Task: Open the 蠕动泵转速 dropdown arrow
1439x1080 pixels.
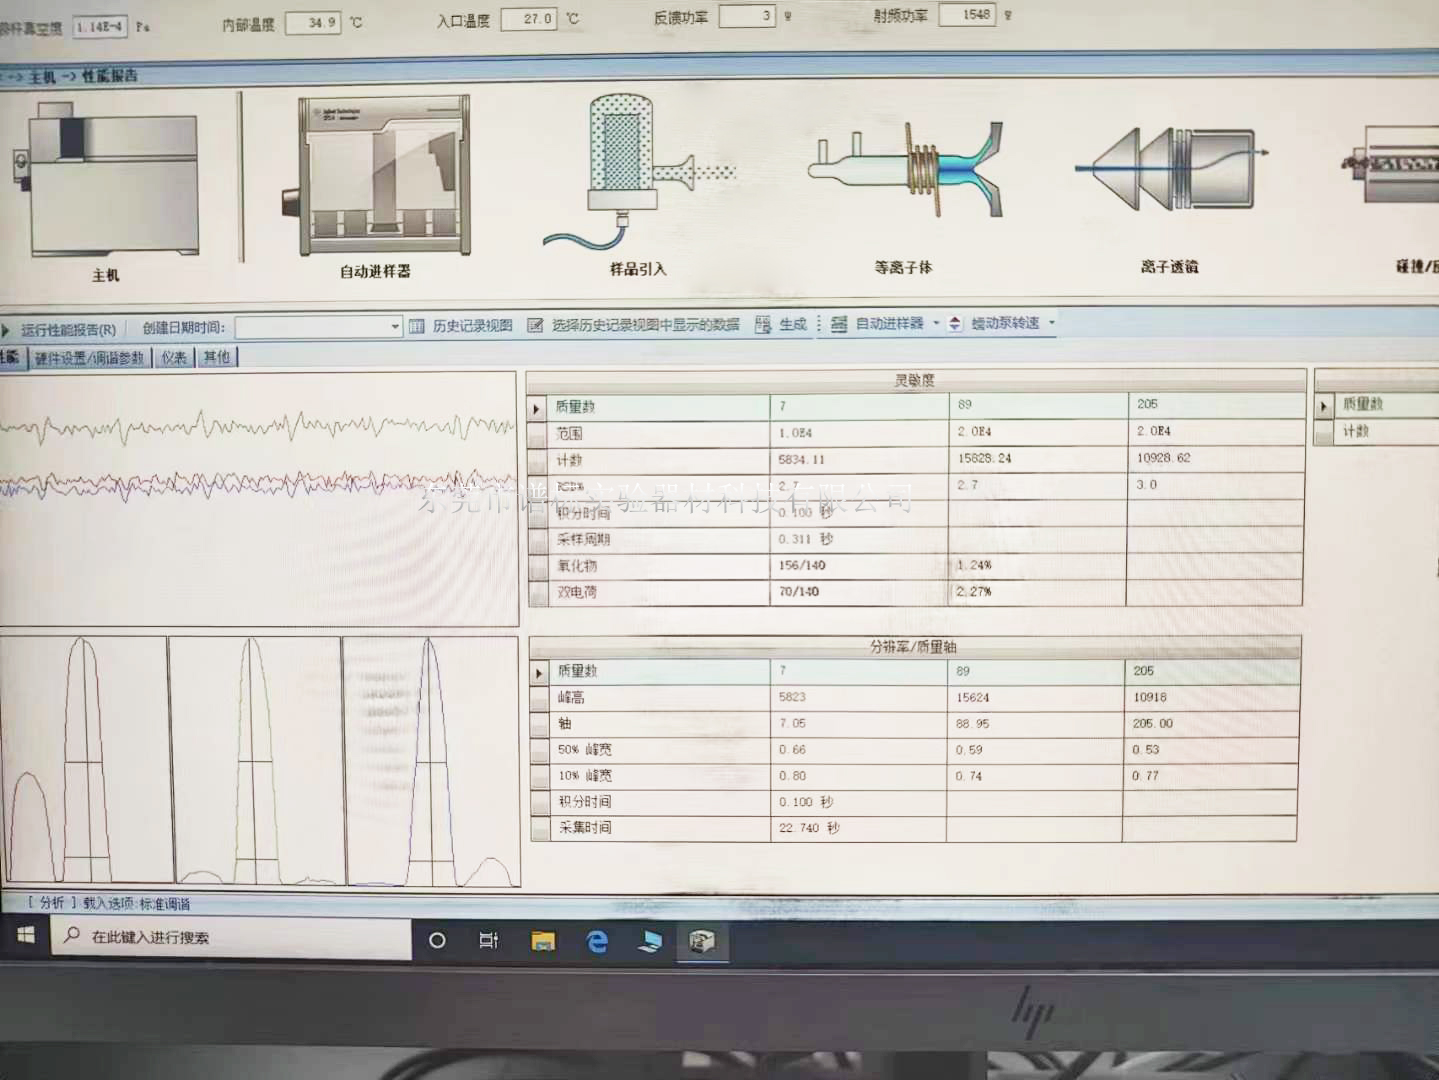Action: point(1051,323)
